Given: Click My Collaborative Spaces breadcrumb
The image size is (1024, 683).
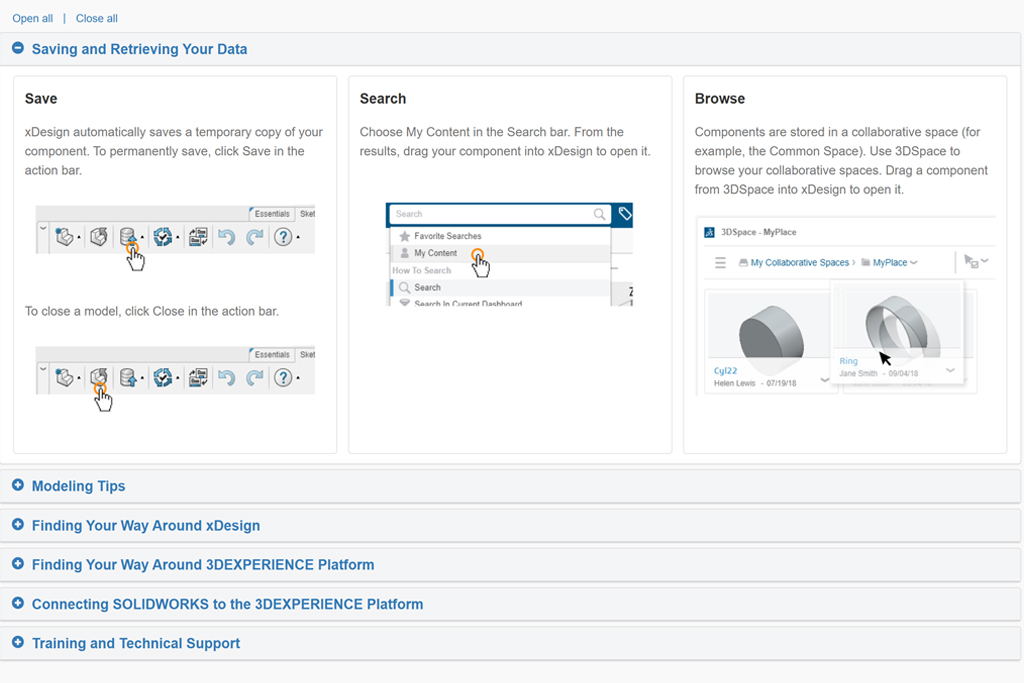Looking at the screenshot, I should click(799, 262).
